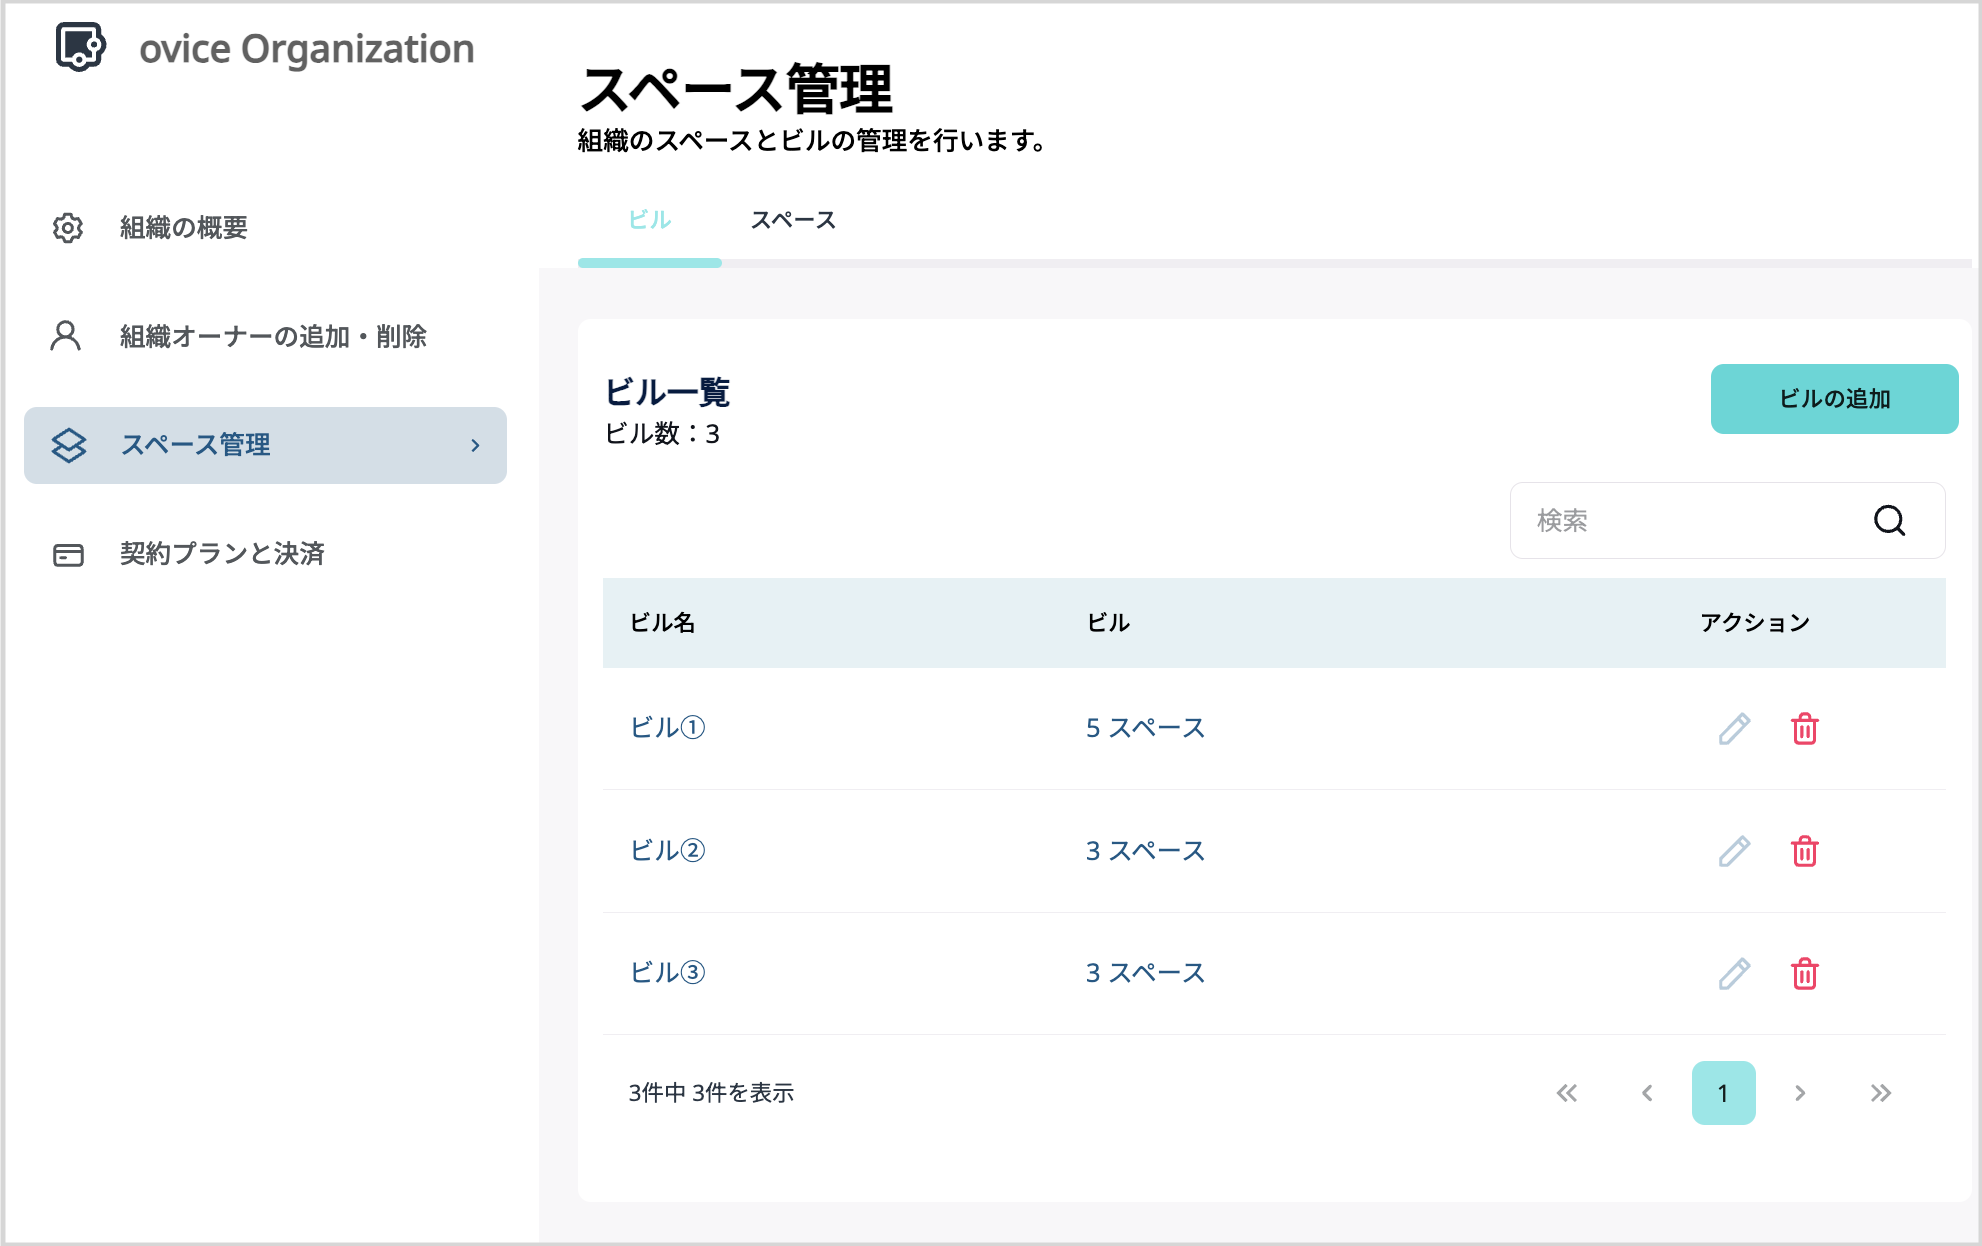Switch to the スペース tab
The width and height of the screenshot is (1982, 1246).
coord(793,220)
